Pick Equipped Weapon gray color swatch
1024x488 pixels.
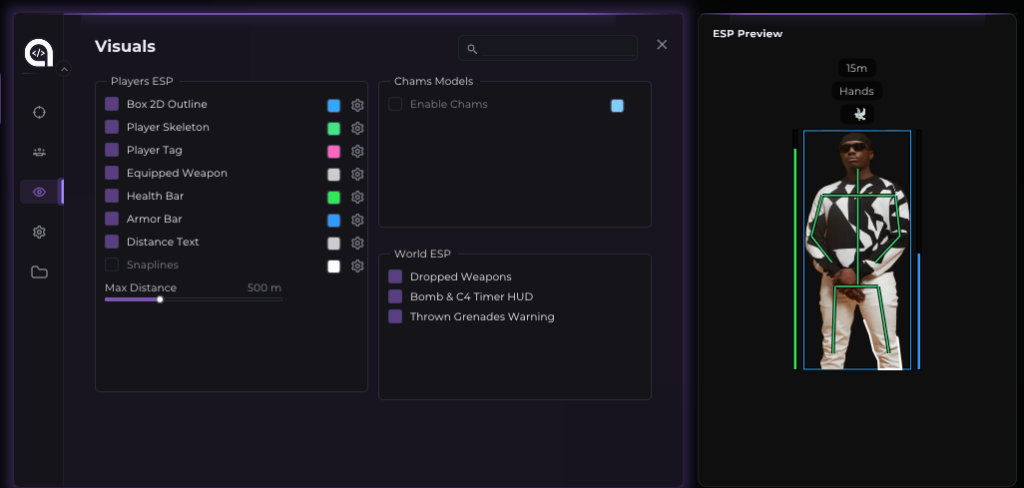coord(334,174)
